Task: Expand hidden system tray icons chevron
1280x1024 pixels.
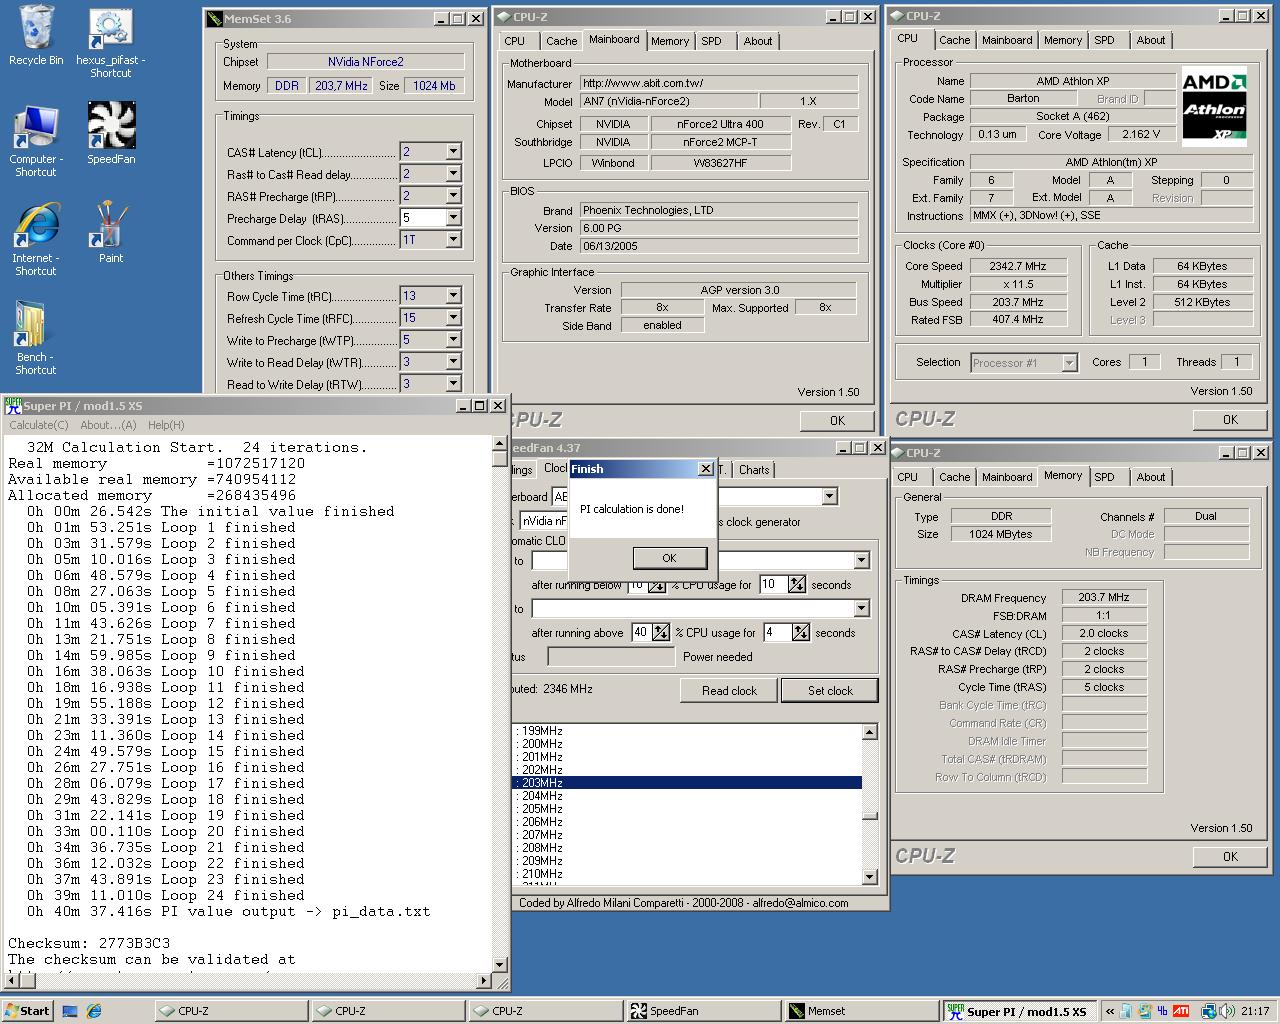Action: [1109, 1011]
